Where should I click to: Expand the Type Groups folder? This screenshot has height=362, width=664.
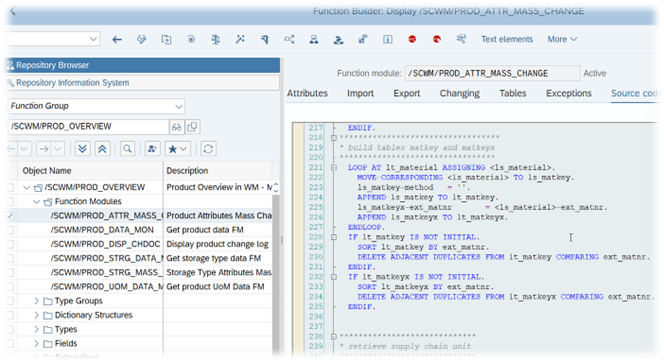pos(36,301)
